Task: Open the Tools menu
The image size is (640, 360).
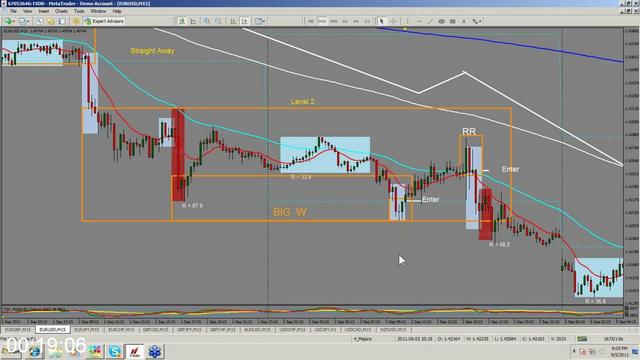Action: point(79,11)
